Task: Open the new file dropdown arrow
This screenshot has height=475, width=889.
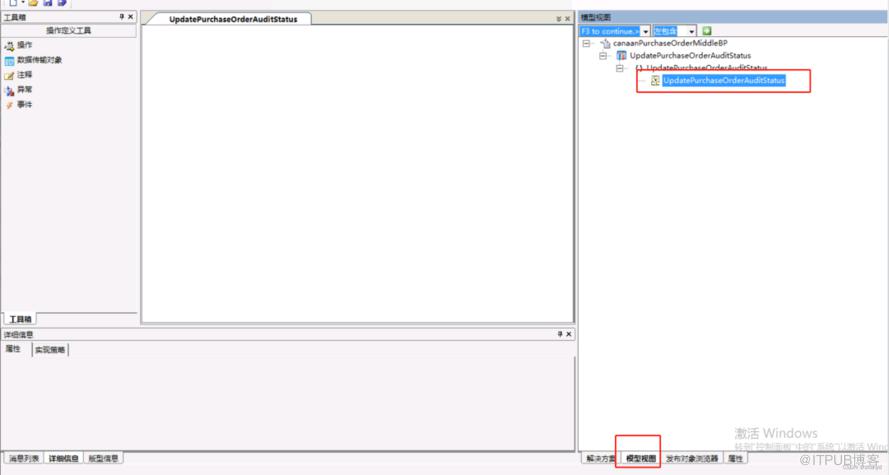Action: 23,3
